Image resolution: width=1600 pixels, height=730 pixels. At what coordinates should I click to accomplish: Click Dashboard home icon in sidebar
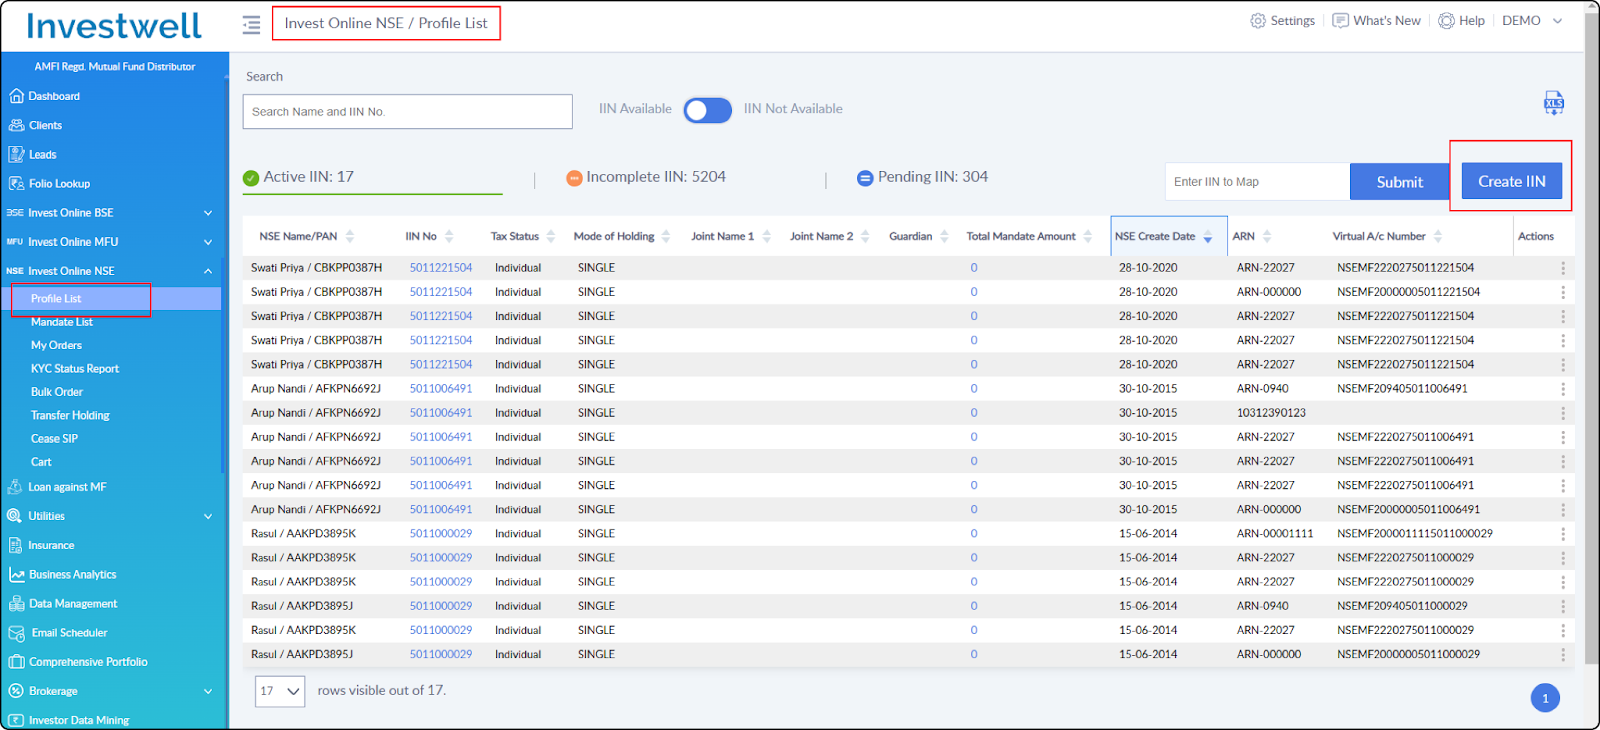pyautogui.click(x=16, y=96)
